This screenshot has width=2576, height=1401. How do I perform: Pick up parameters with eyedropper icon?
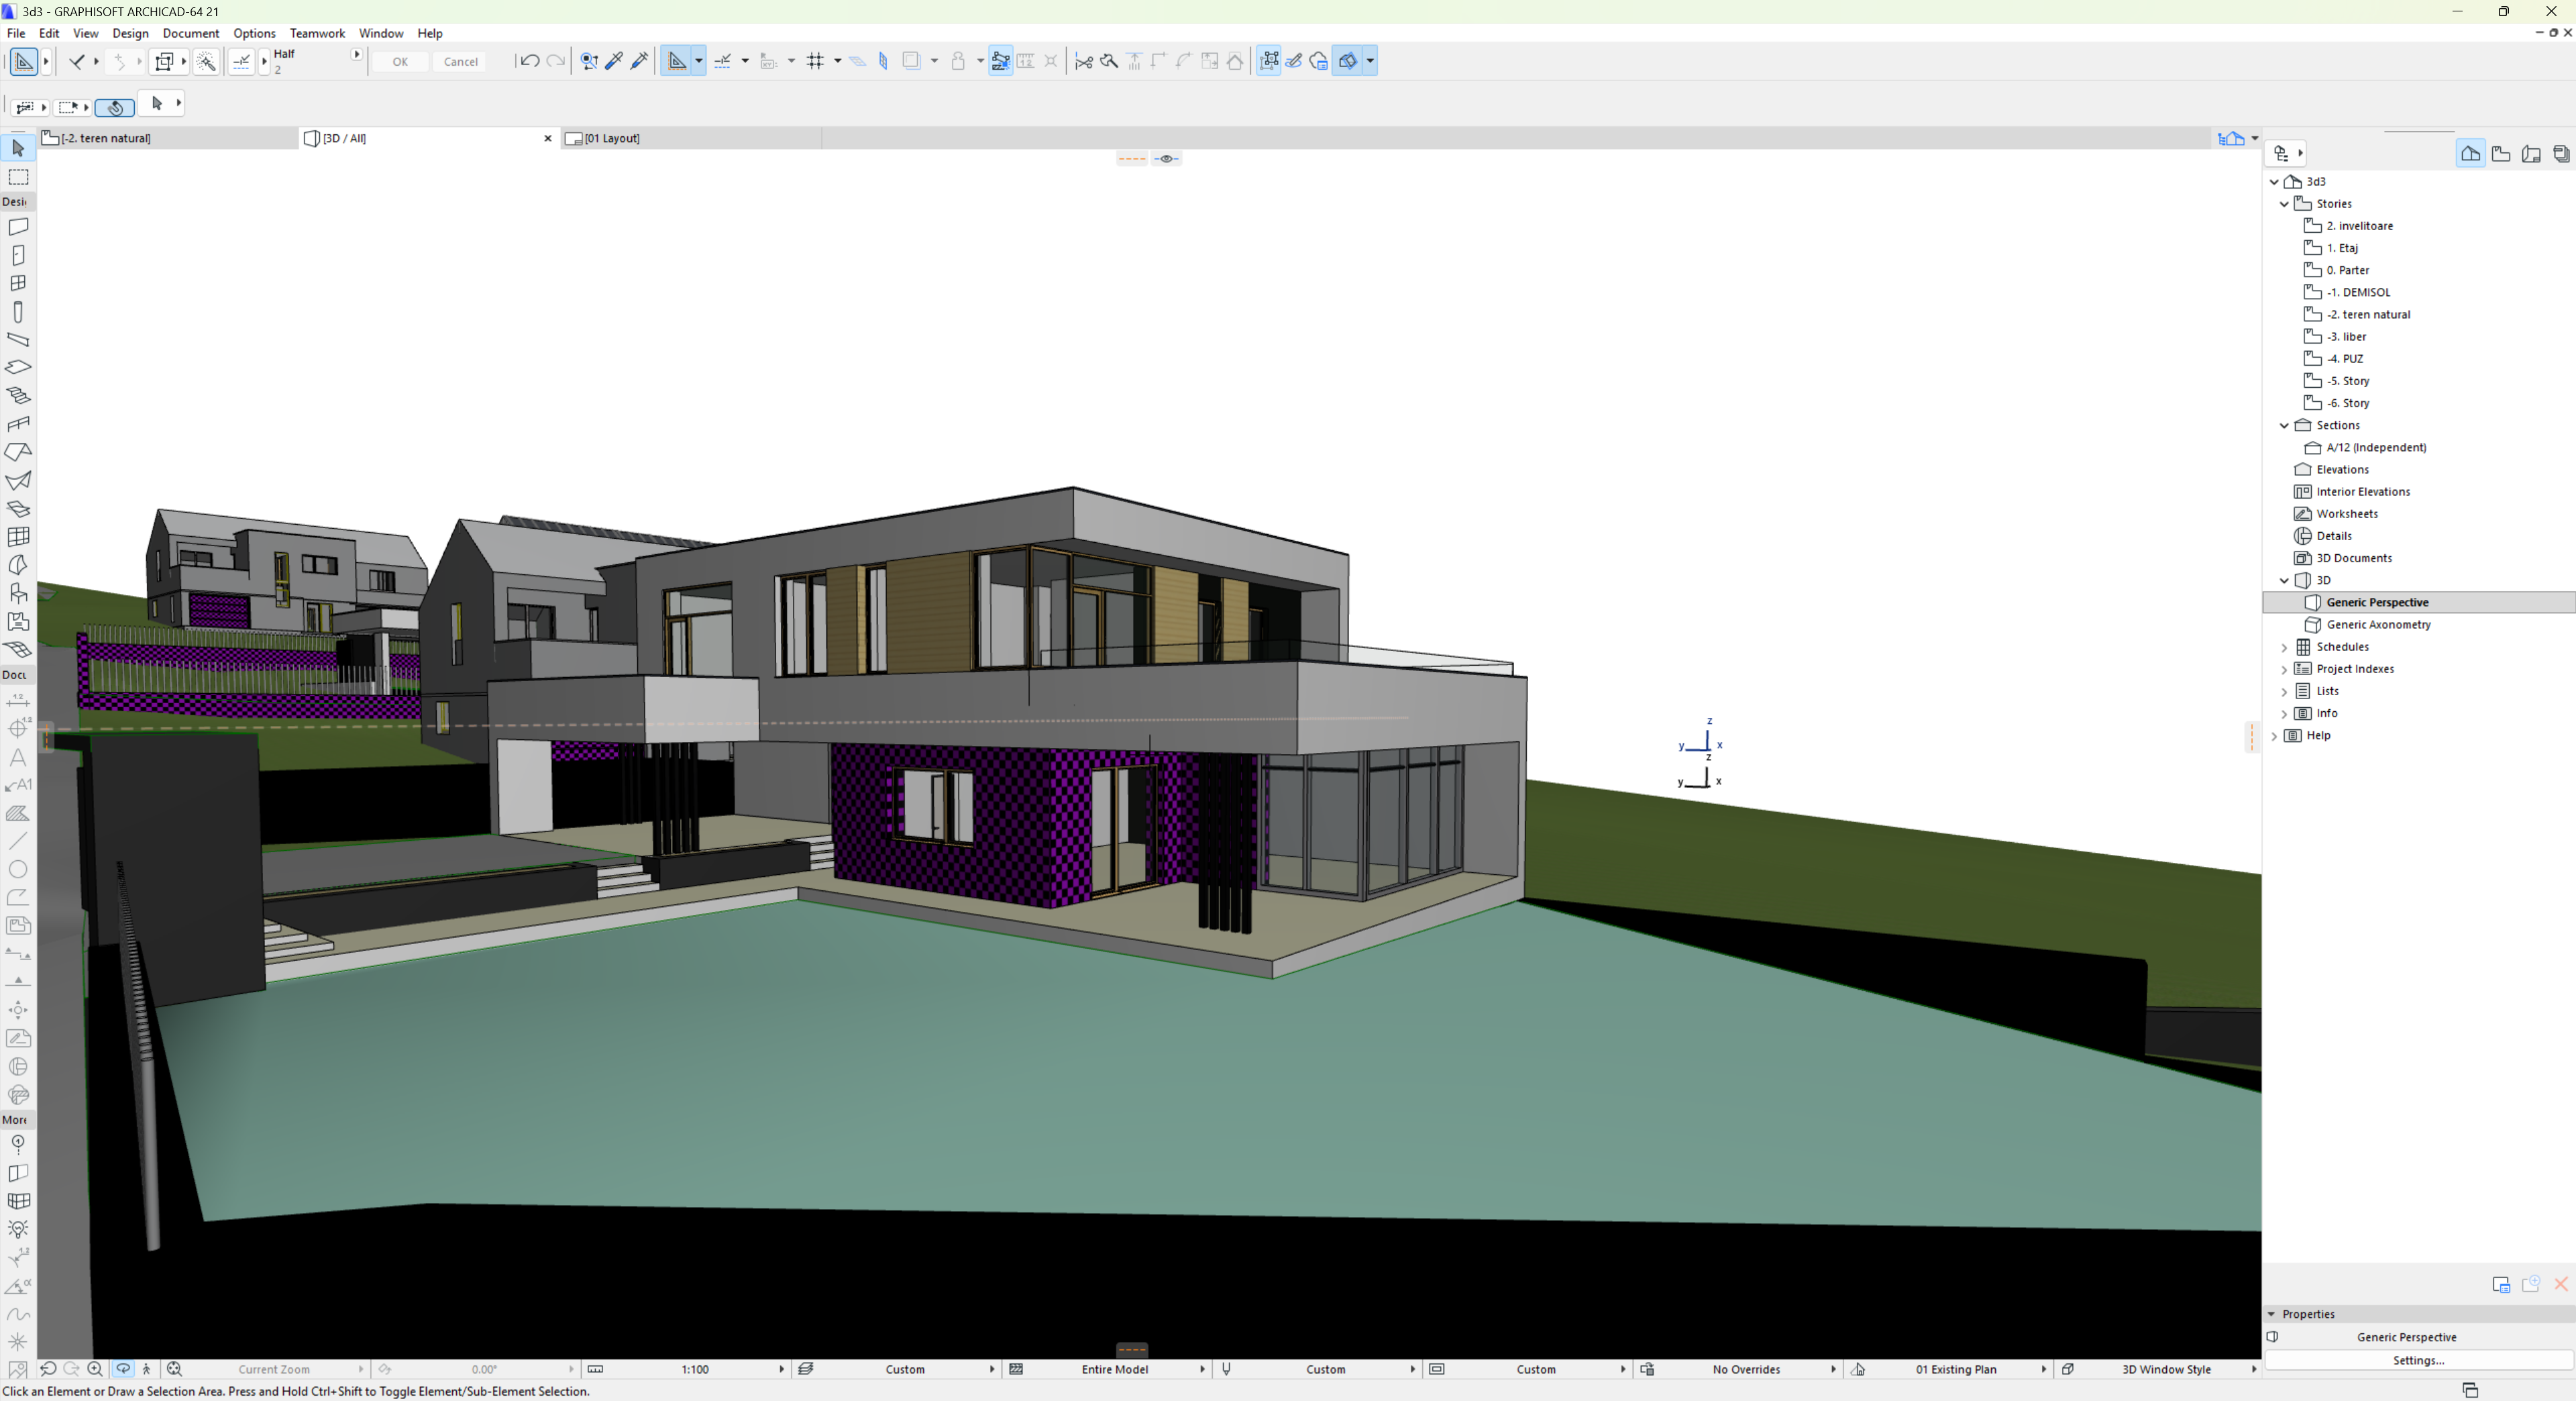click(615, 61)
